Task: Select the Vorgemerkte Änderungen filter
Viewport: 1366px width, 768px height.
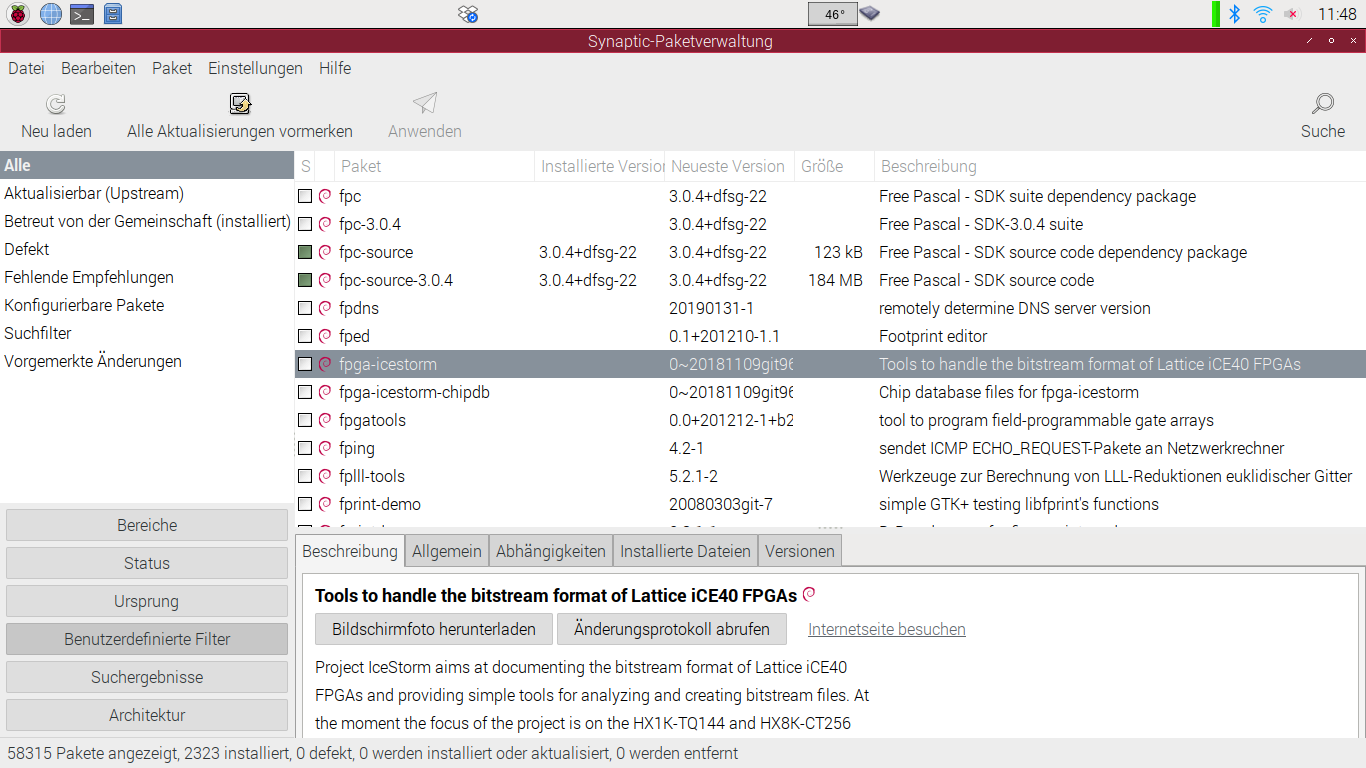Action: point(93,361)
